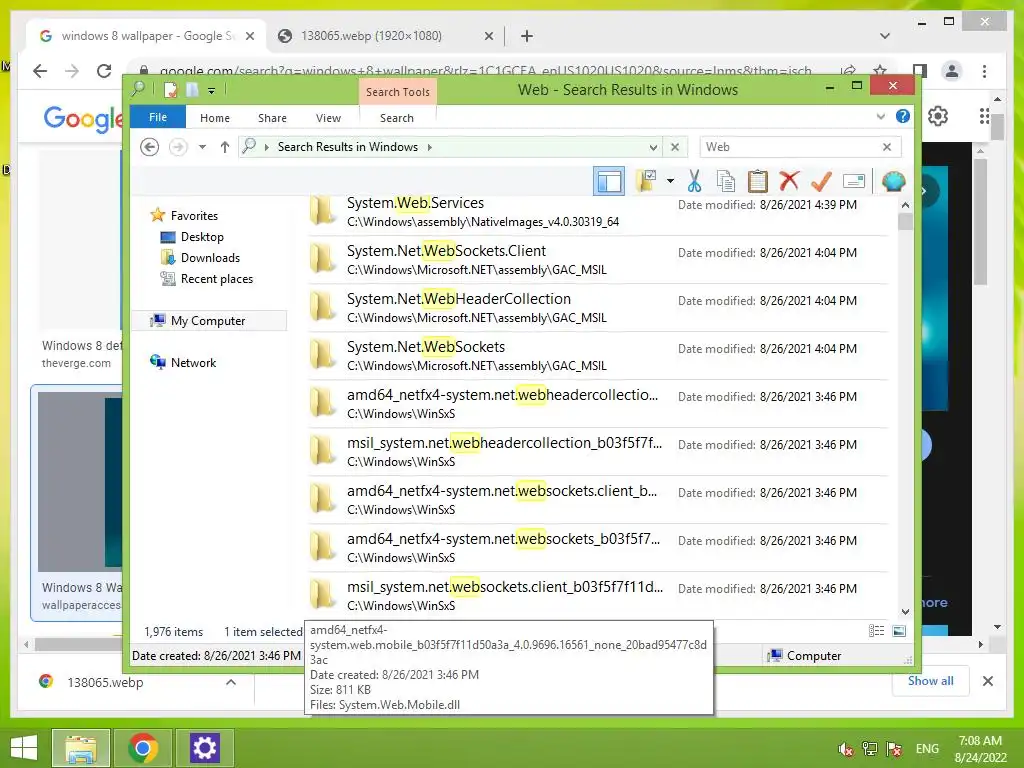Open new Chrome tab
The height and width of the screenshot is (768, 1024).
pyautogui.click(x=527, y=36)
